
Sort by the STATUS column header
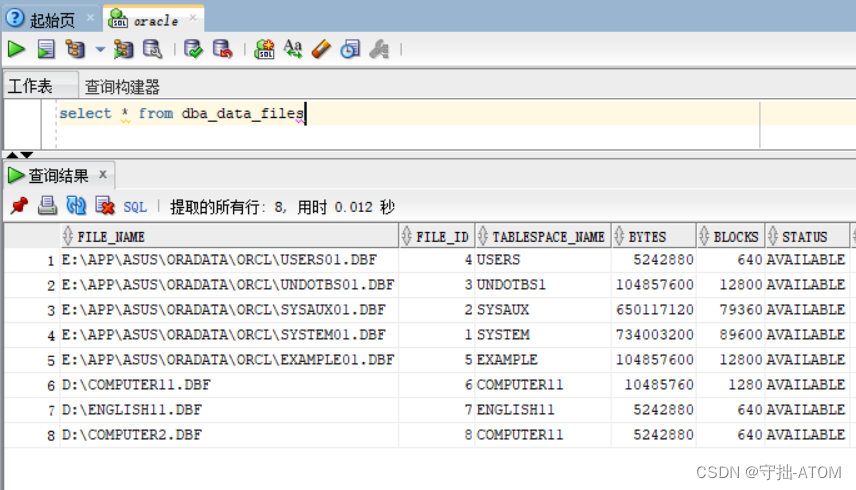tap(807, 236)
